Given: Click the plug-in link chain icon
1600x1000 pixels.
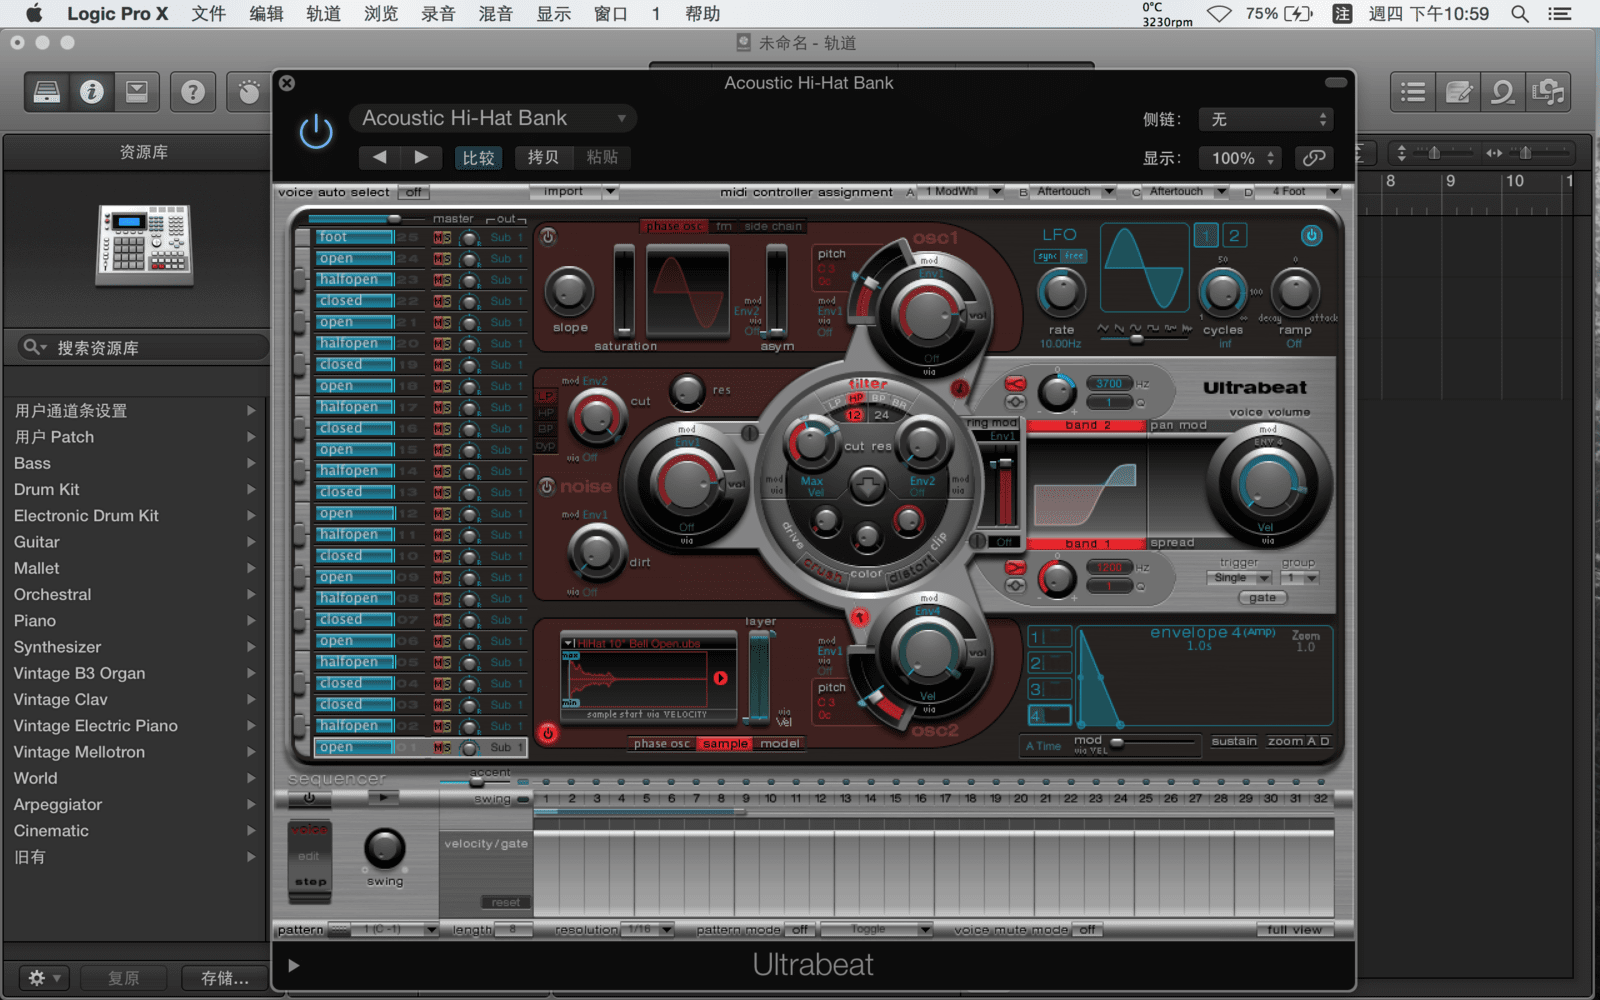Looking at the screenshot, I should [x=1313, y=158].
